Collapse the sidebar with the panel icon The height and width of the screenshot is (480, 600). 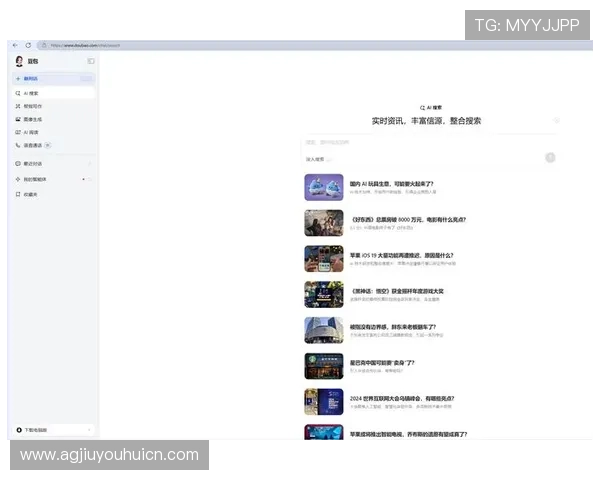click(x=91, y=61)
